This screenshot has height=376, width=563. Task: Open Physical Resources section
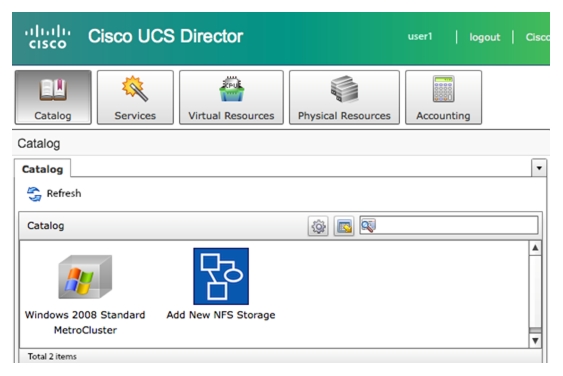[x=344, y=97]
